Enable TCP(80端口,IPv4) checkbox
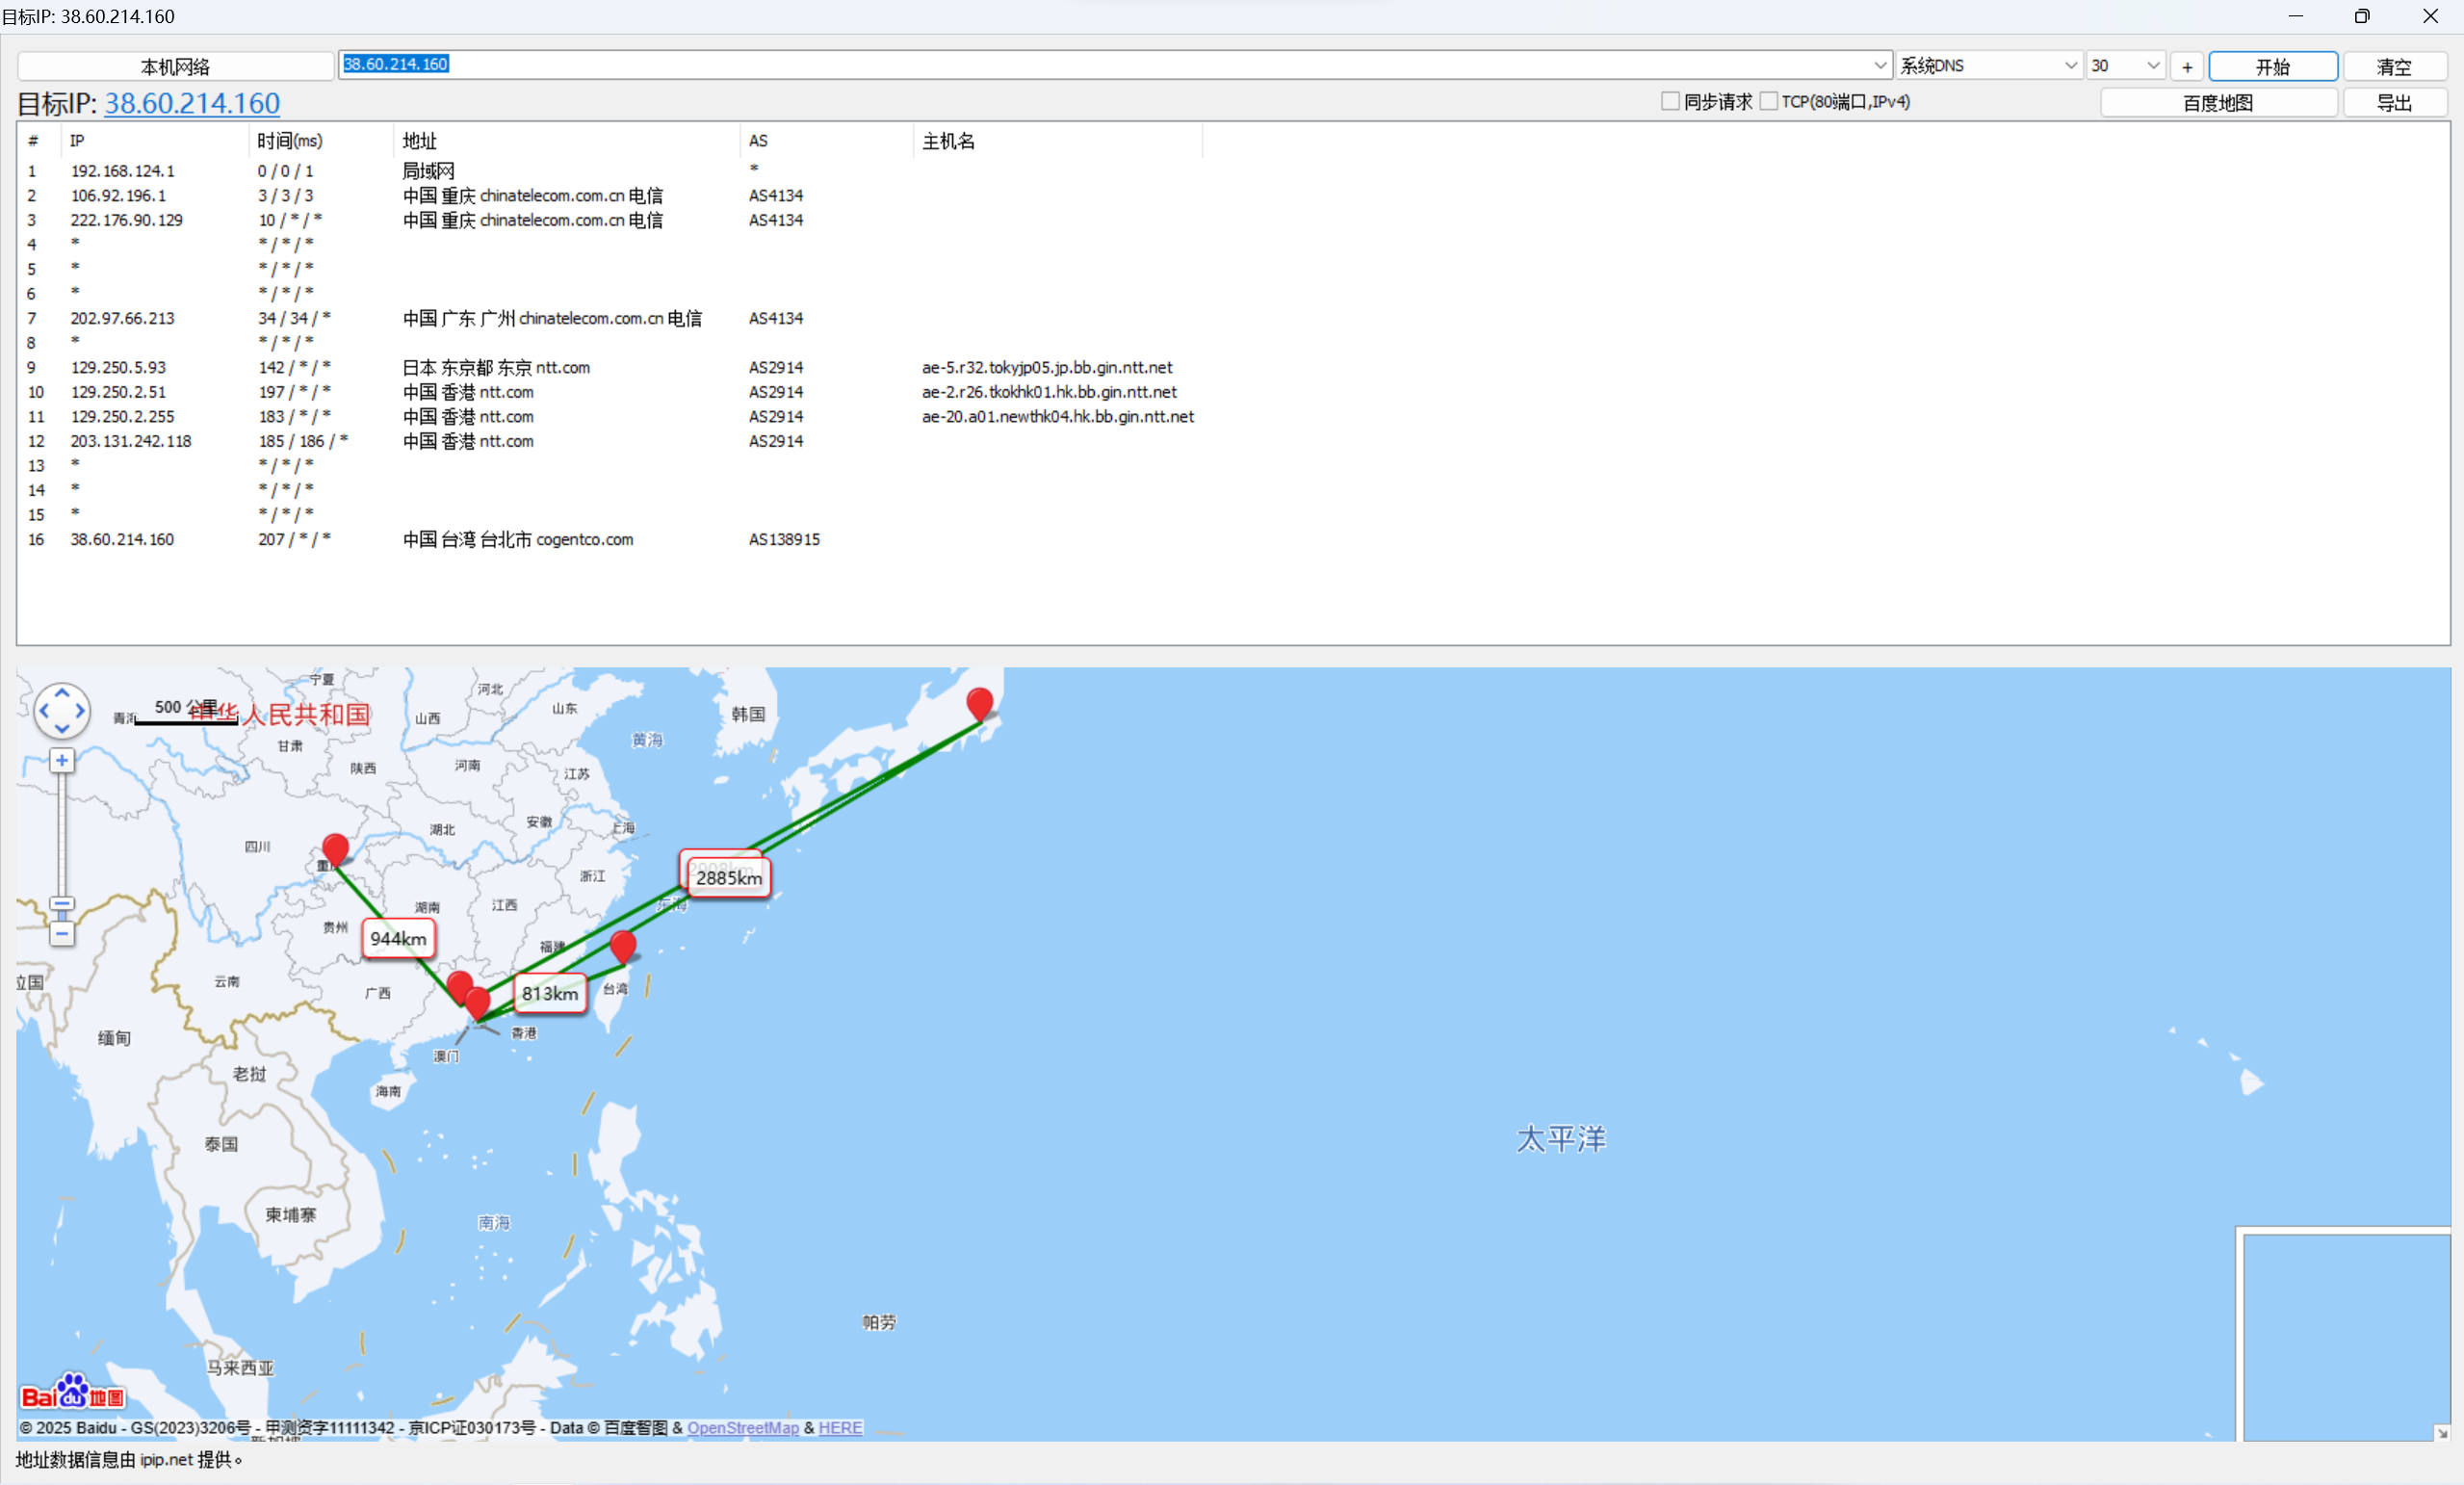Viewport: 2464px width, 1485px height. [1768, 101]
